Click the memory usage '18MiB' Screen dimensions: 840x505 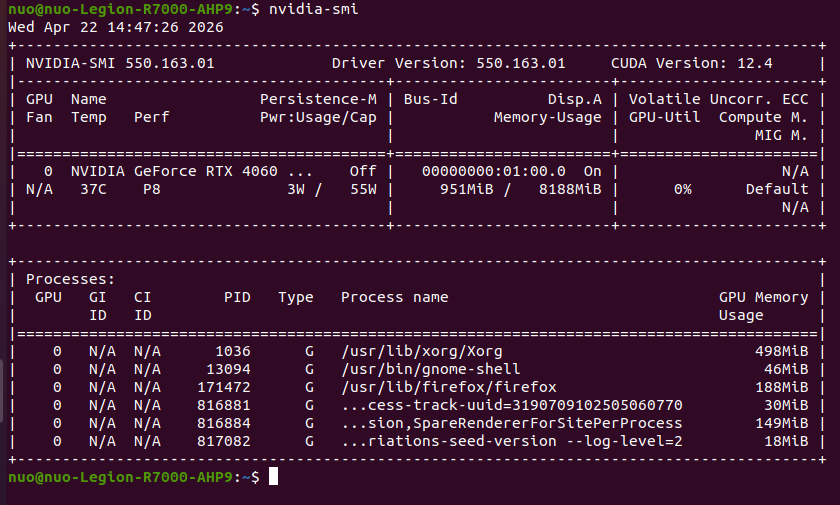click(786, 441)
